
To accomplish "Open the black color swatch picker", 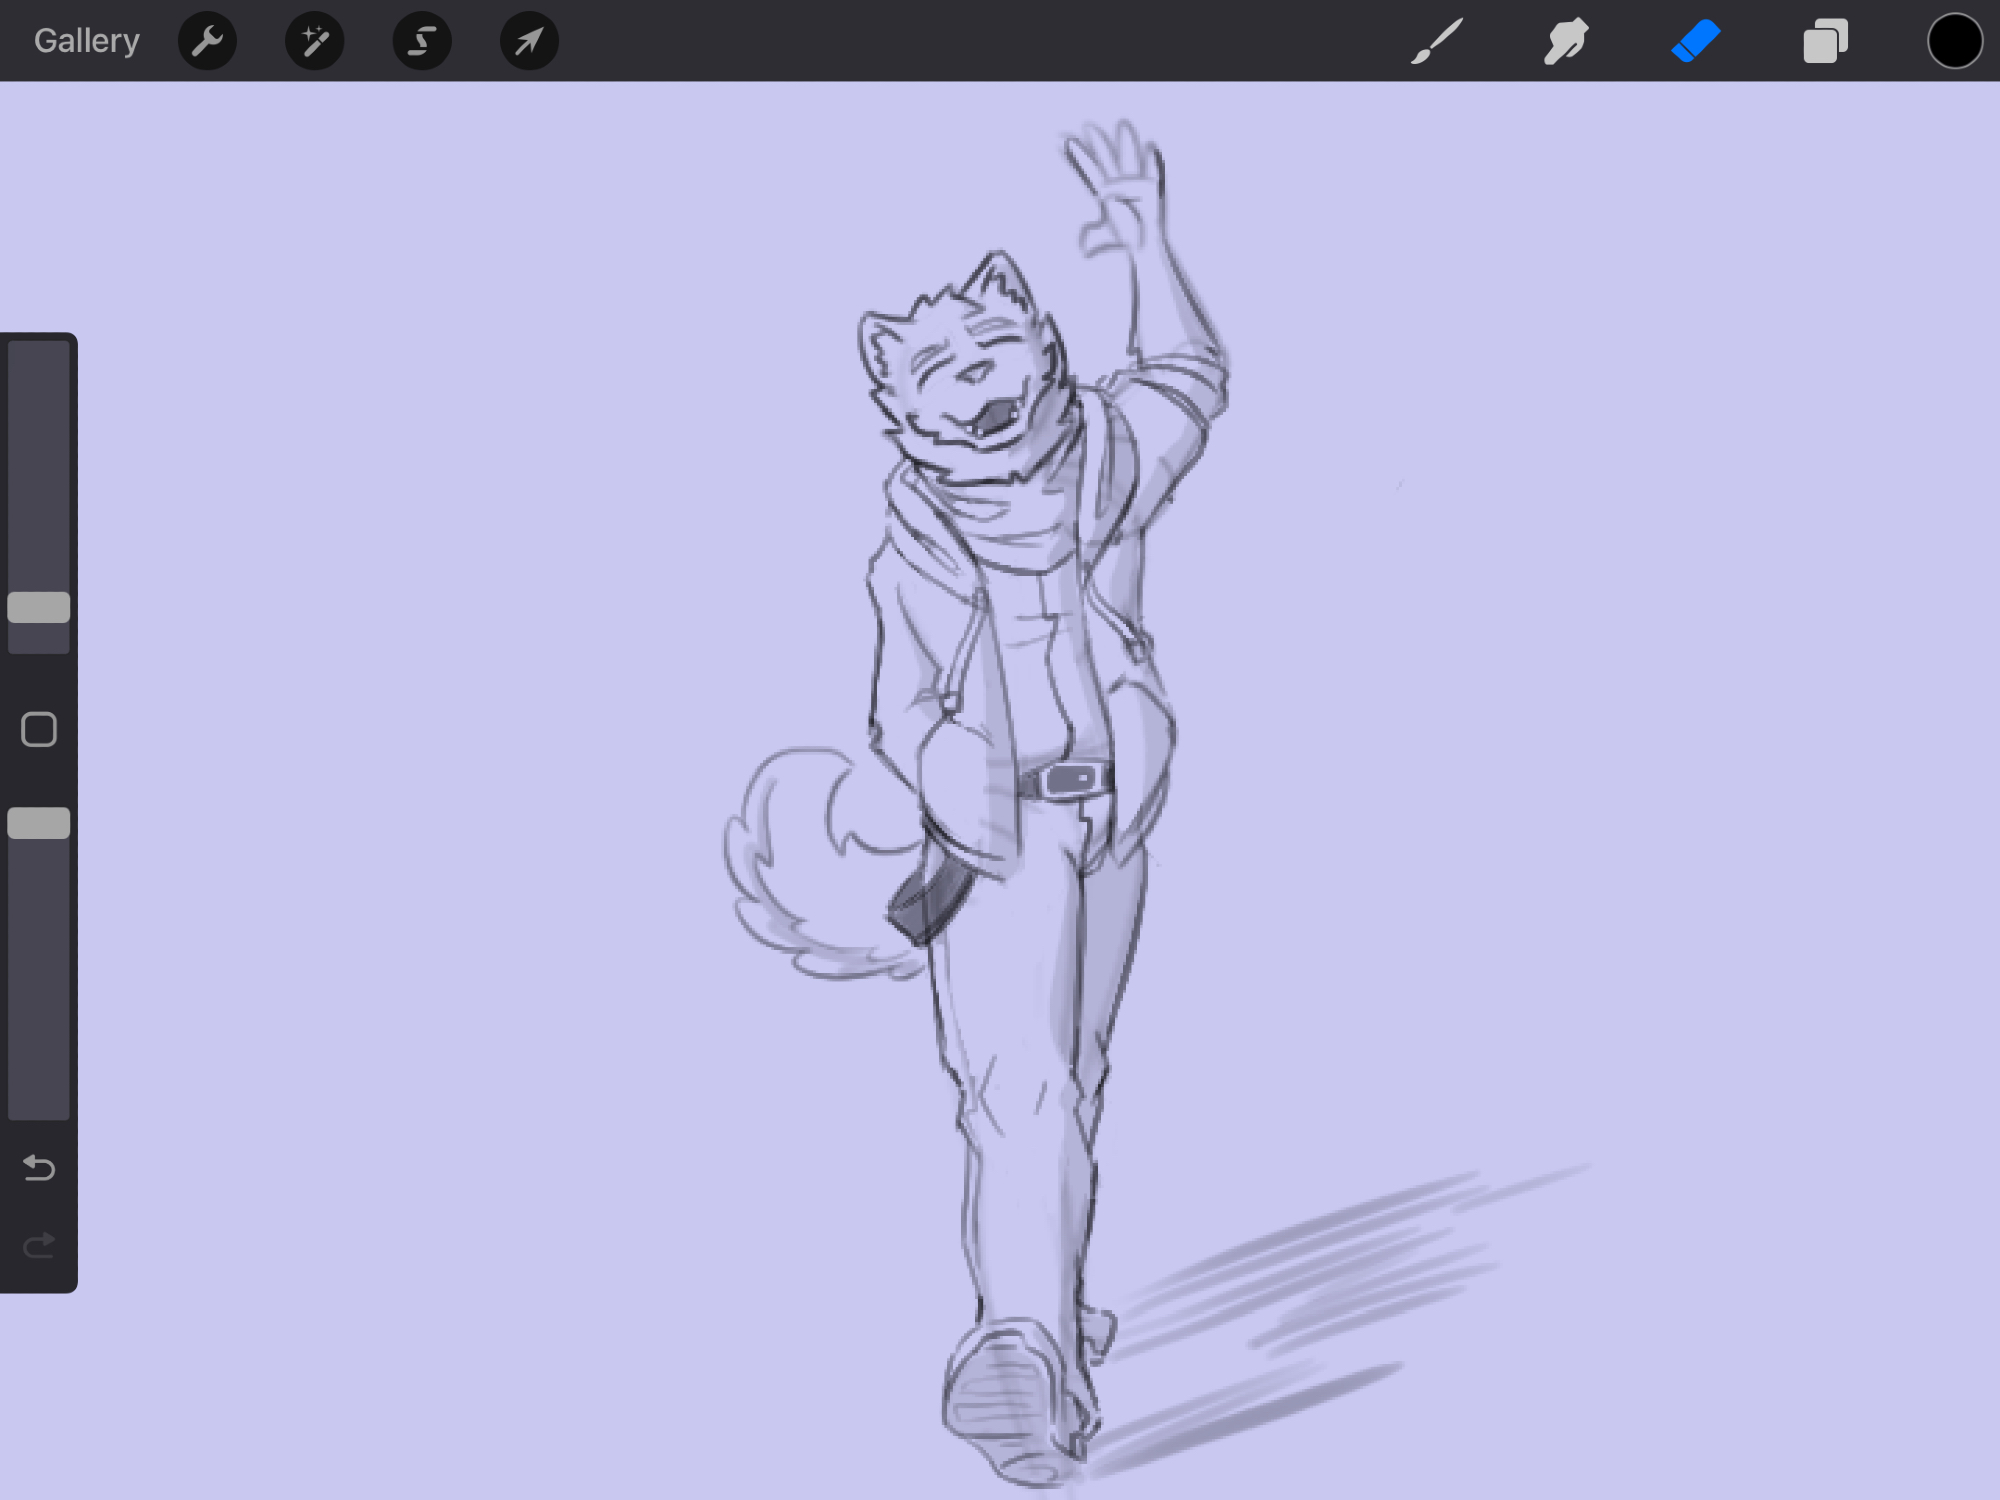I will pyautogui.click(x=1954, y=41).
